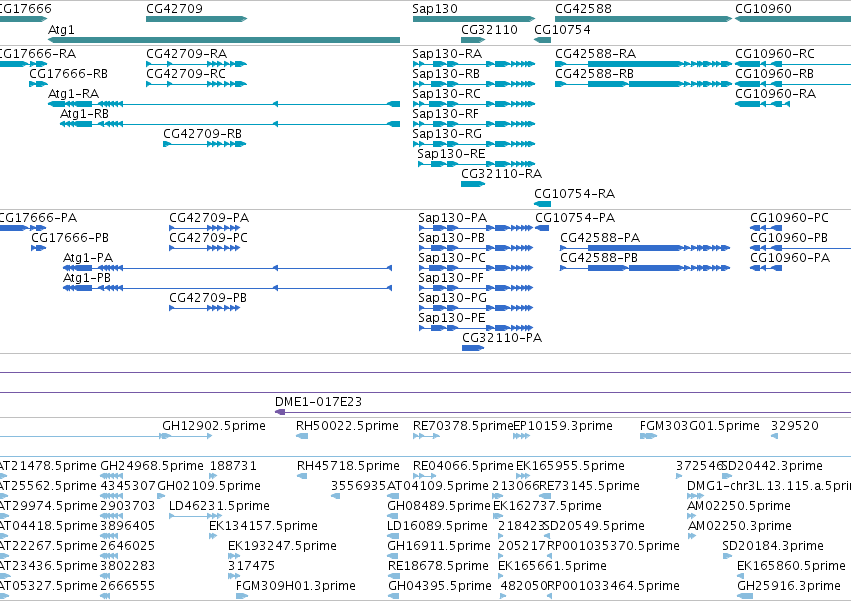This screenshot has height=601, width=851.
Task: Select the CG32110 gene label
Action: 489,29
